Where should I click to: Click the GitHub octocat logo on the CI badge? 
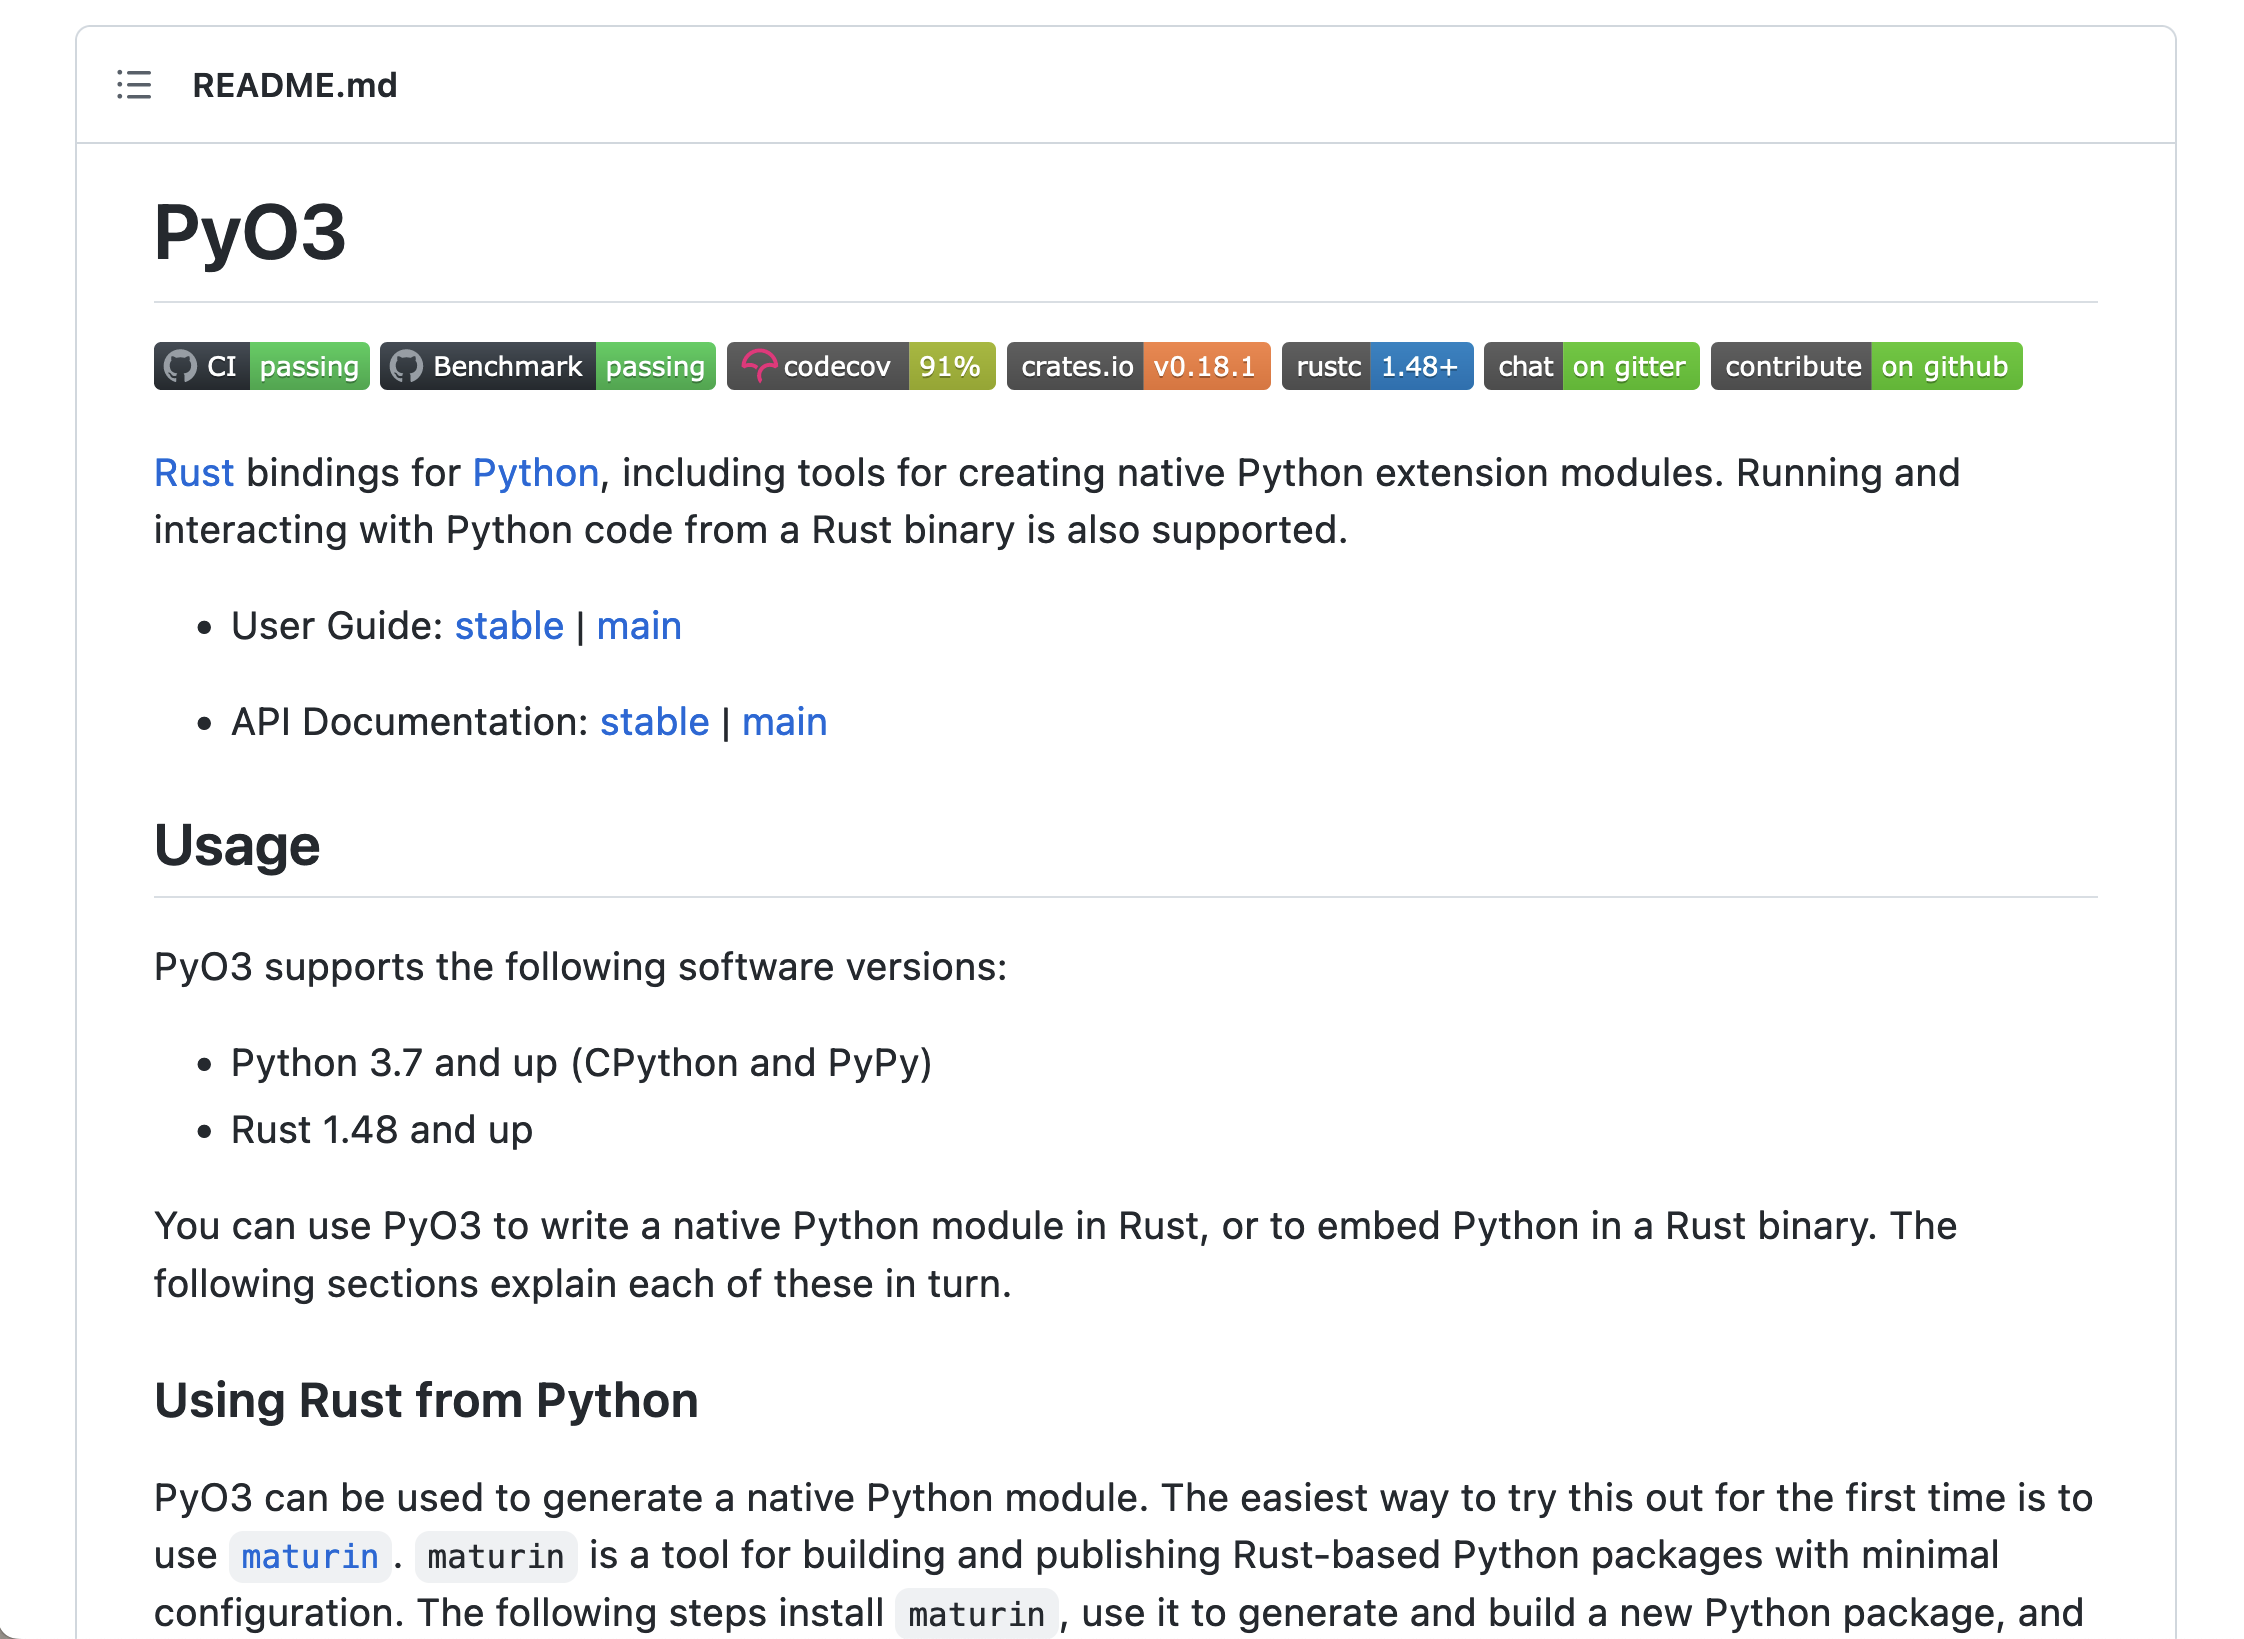pyautogui.click(x=180, y=366)
